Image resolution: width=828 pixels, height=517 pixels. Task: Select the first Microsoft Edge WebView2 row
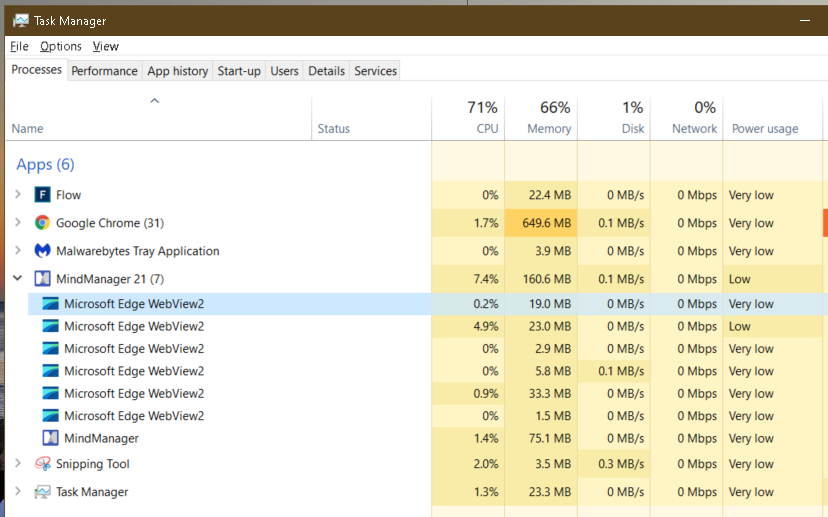pos(134,304)
